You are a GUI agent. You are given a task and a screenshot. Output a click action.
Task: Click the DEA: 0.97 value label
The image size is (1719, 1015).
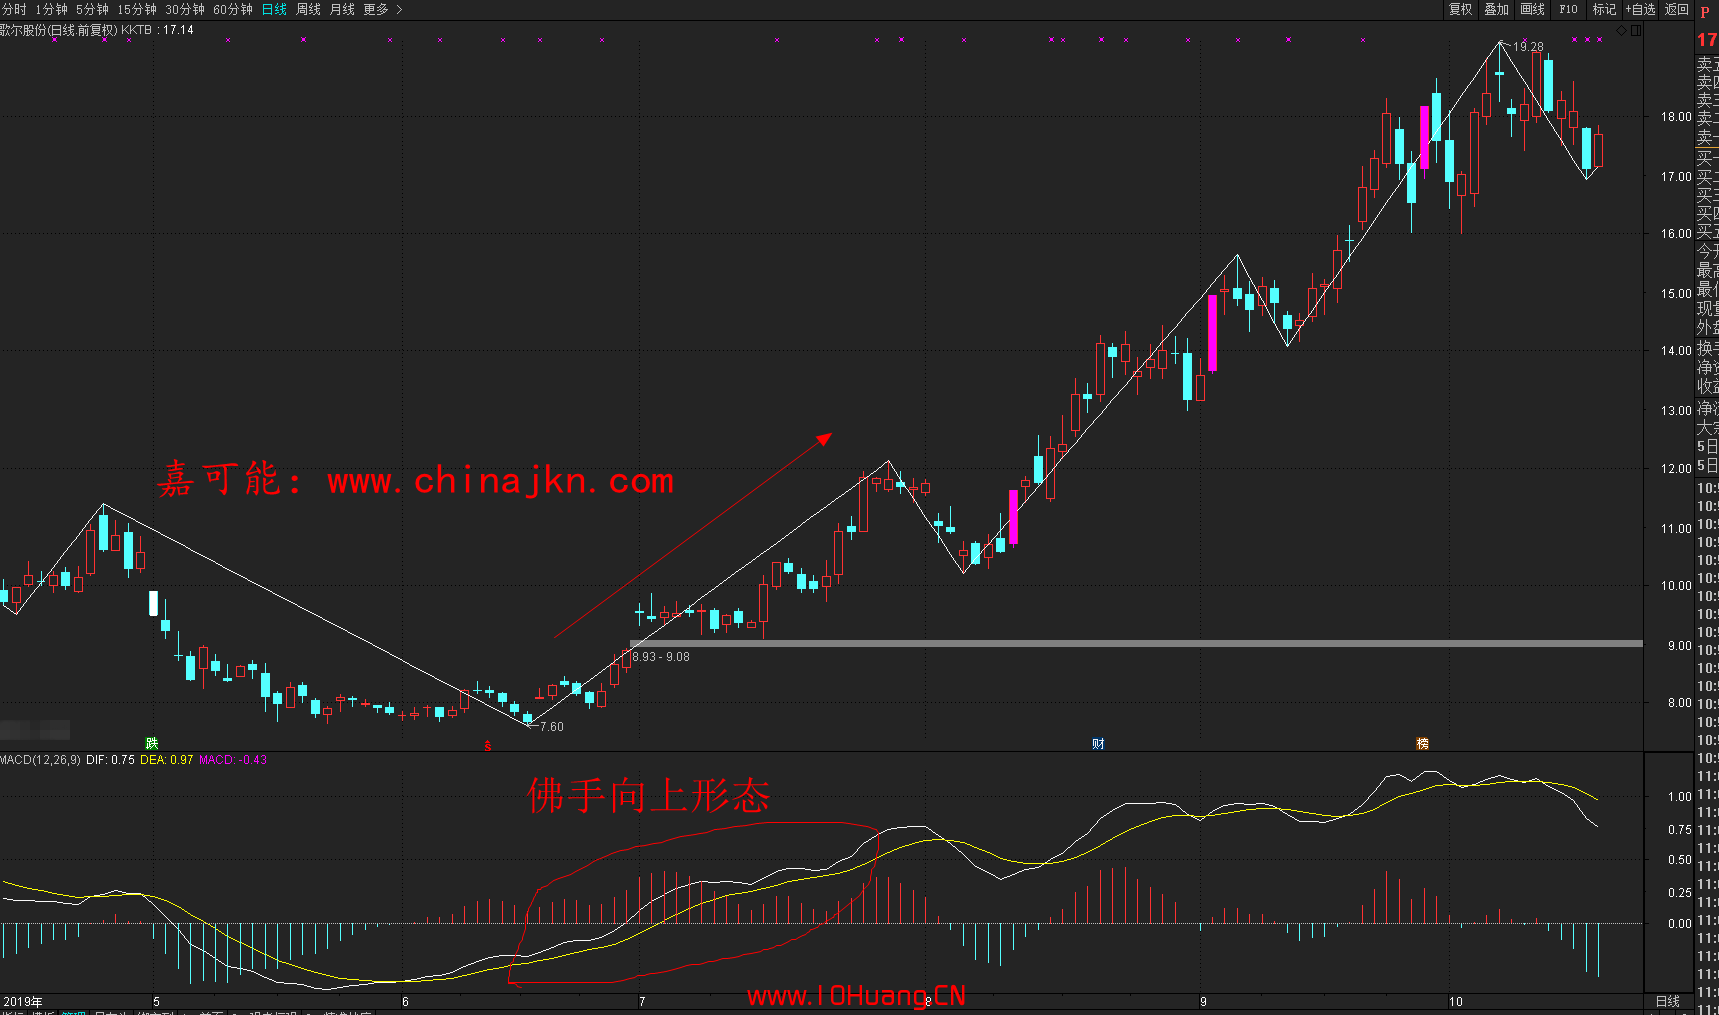[x=167, y=760]
